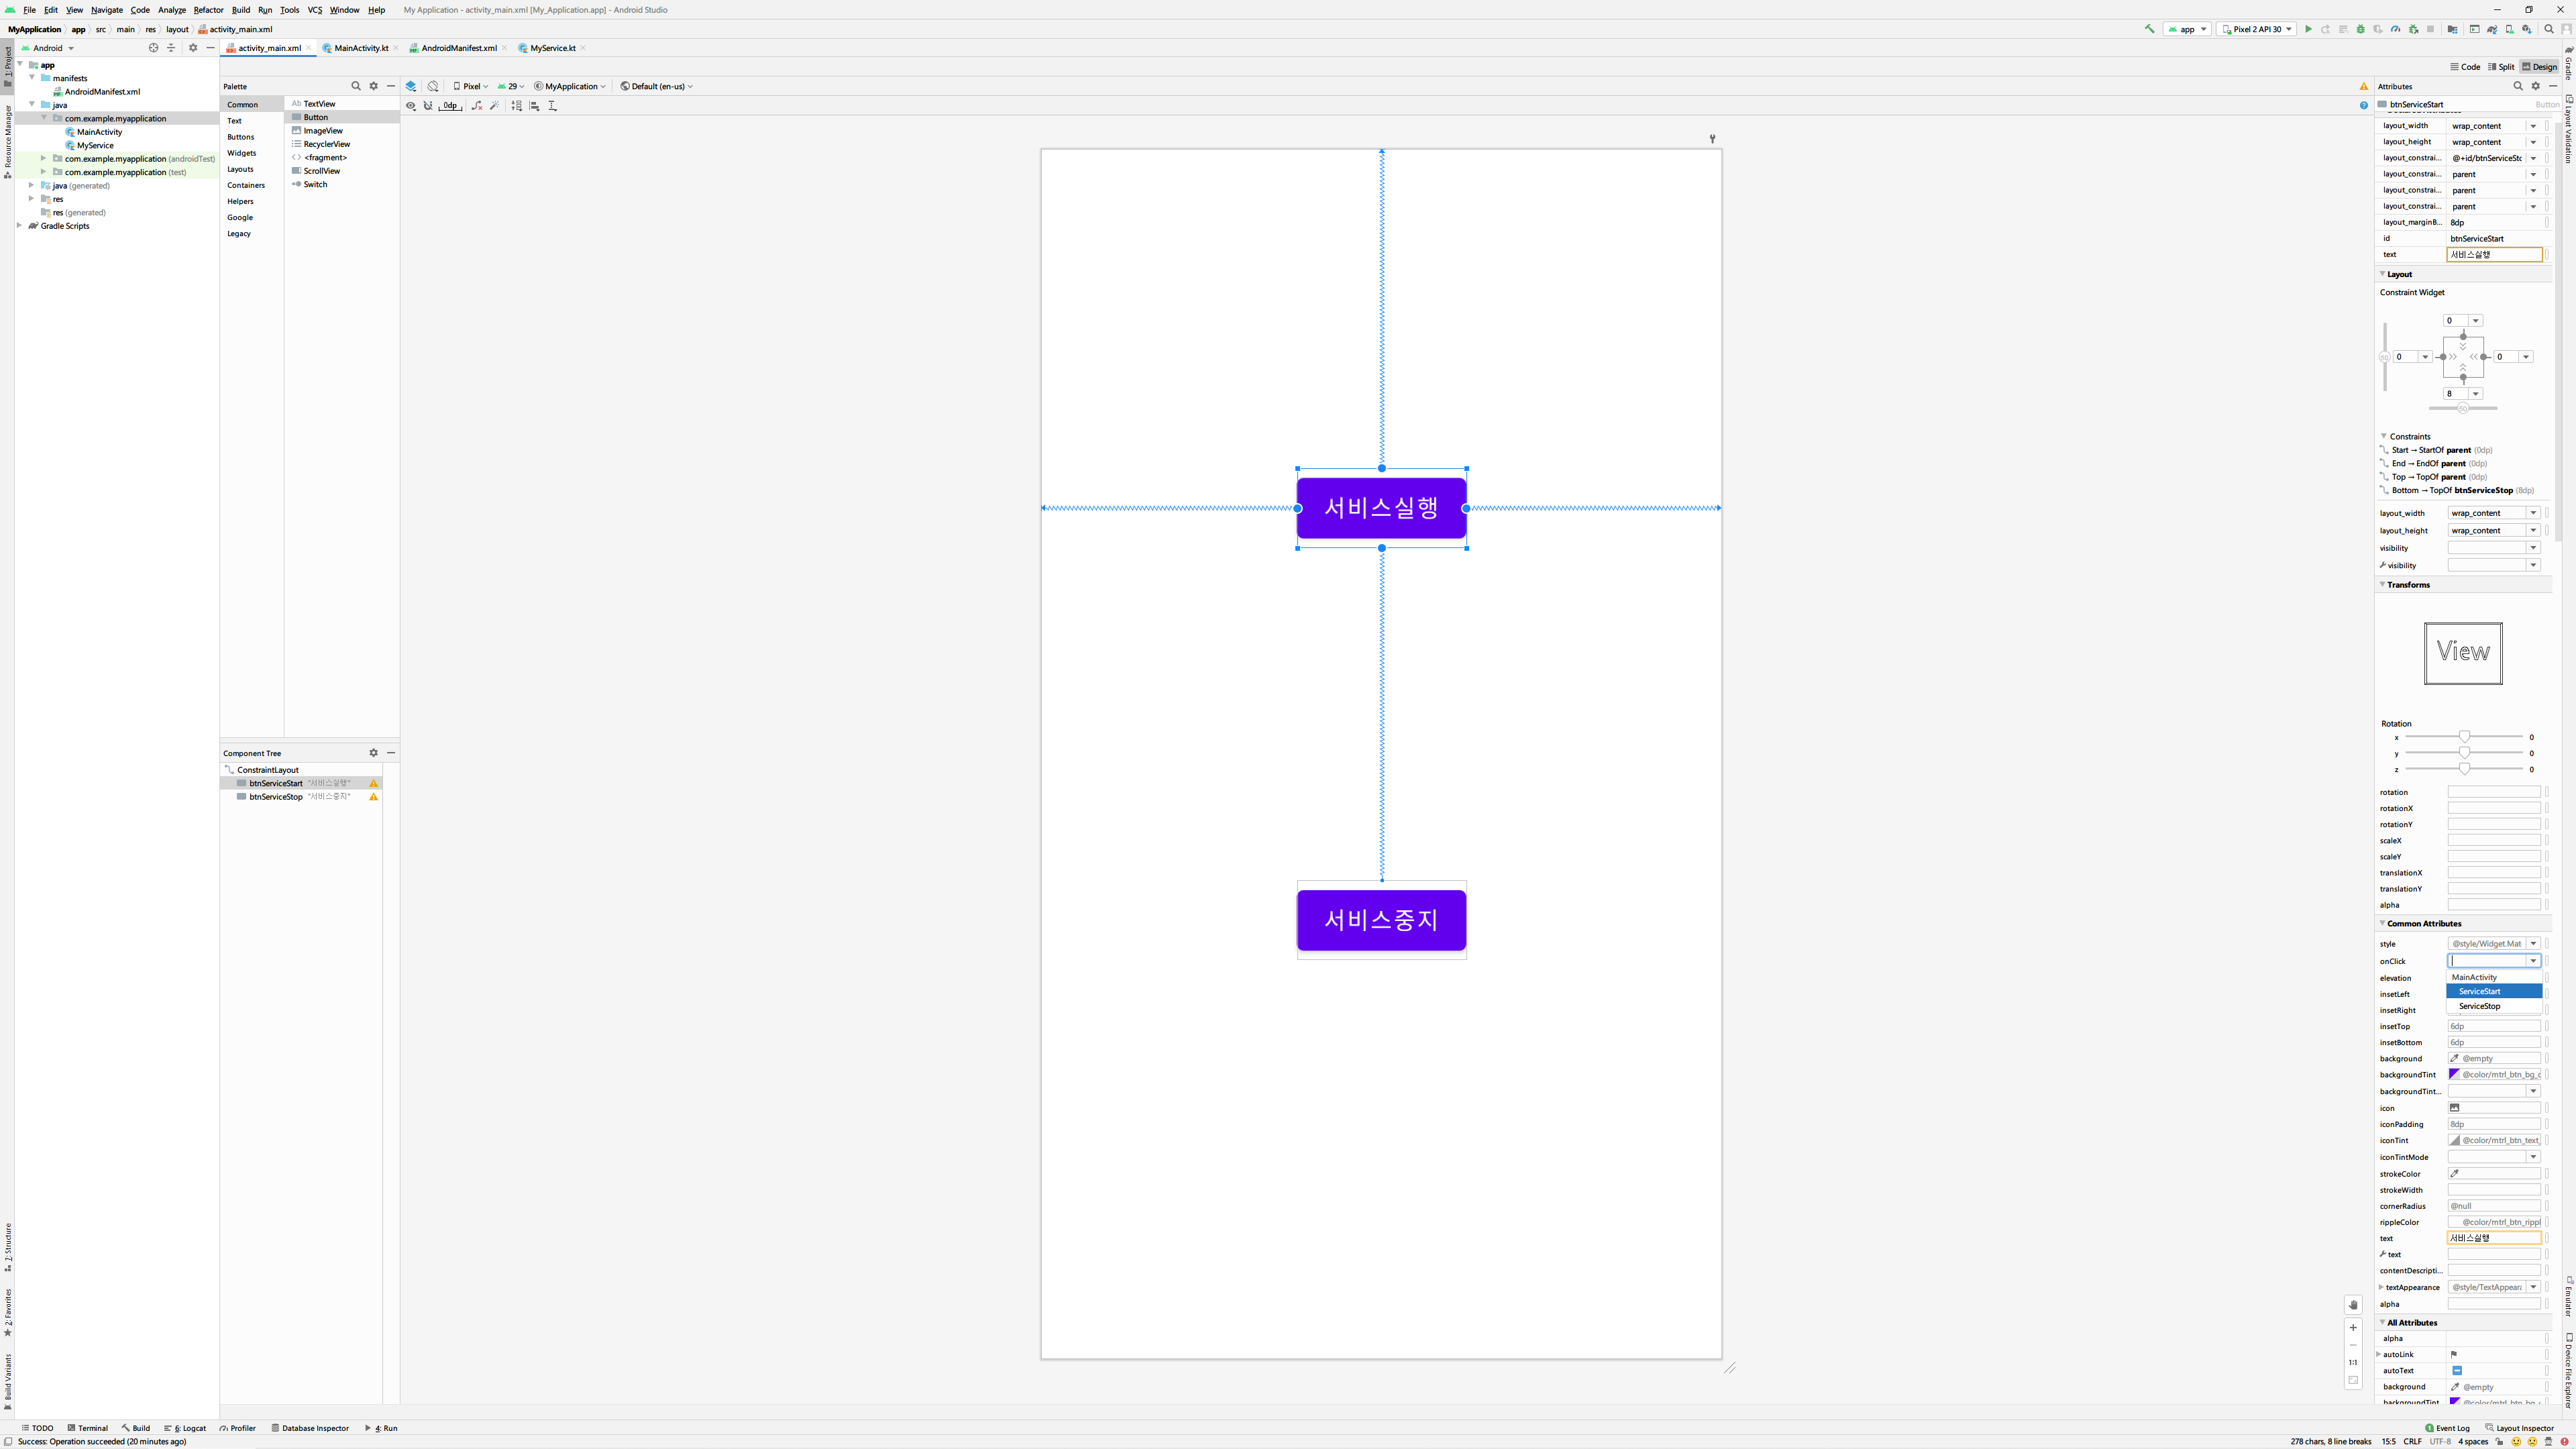Open AVD Manager device icon in toolbar
Screen dimensions: 2576x1449
(x=2510, y=29)
